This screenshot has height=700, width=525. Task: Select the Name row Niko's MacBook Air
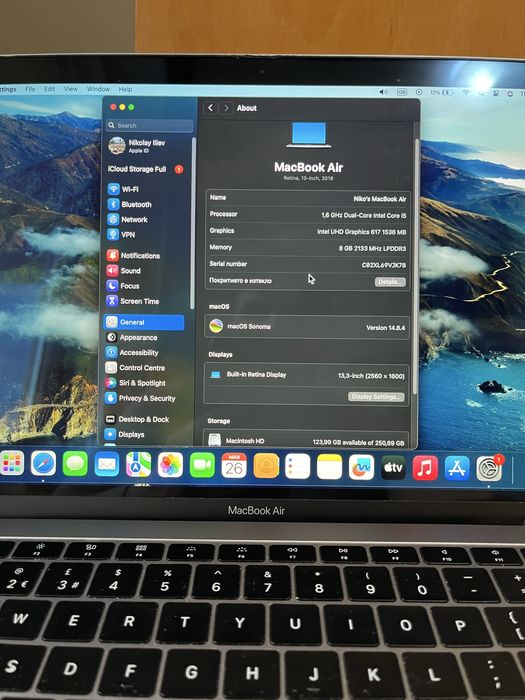(x=308, y=198)
